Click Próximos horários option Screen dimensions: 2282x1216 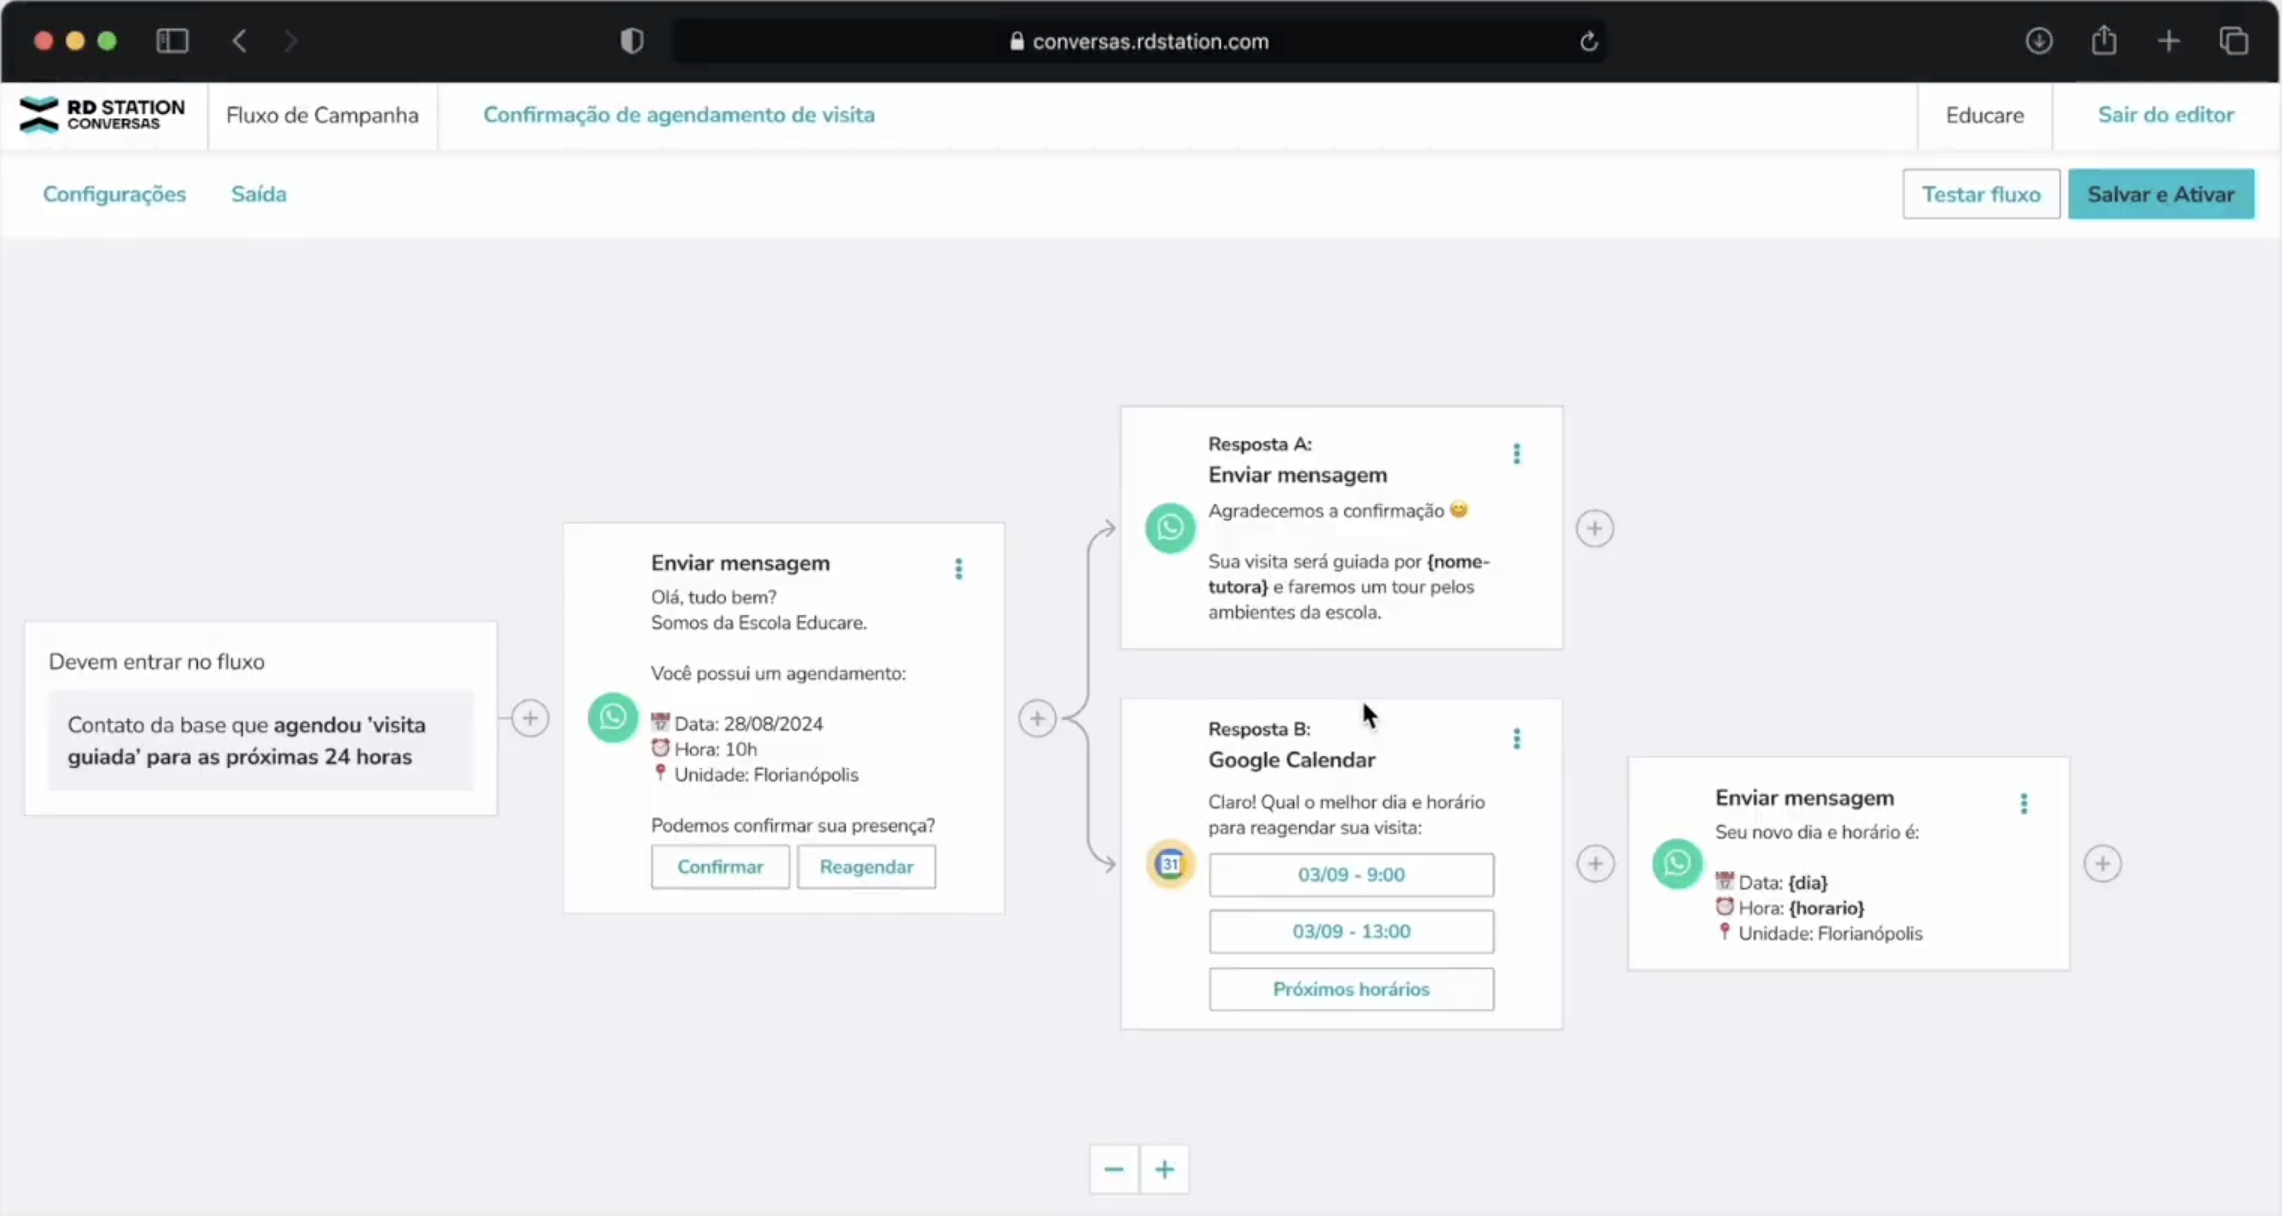pyautogui.click(x=1351, y=989)
